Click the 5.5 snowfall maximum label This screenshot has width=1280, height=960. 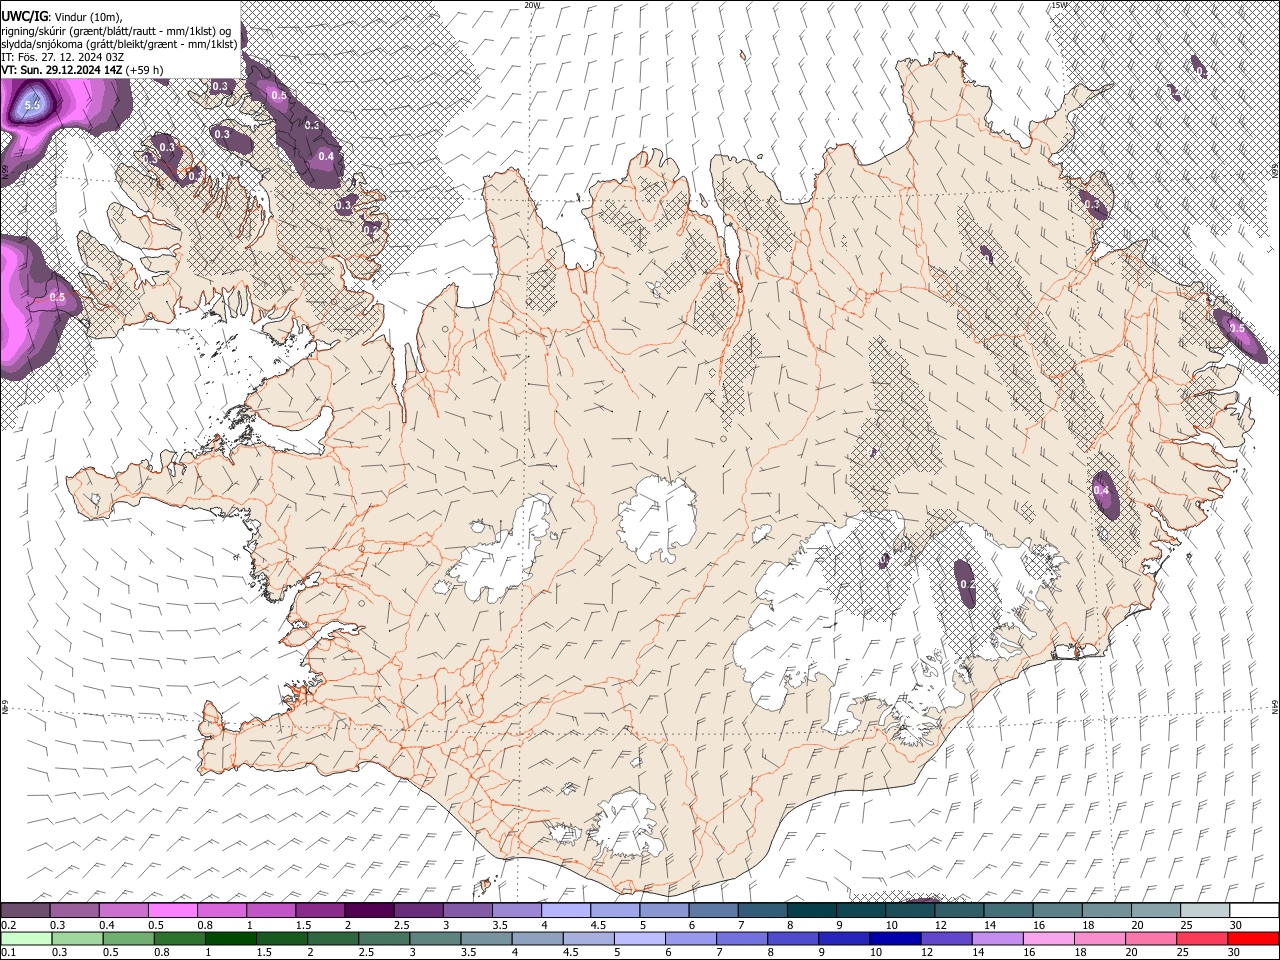(x=32, y=104)
